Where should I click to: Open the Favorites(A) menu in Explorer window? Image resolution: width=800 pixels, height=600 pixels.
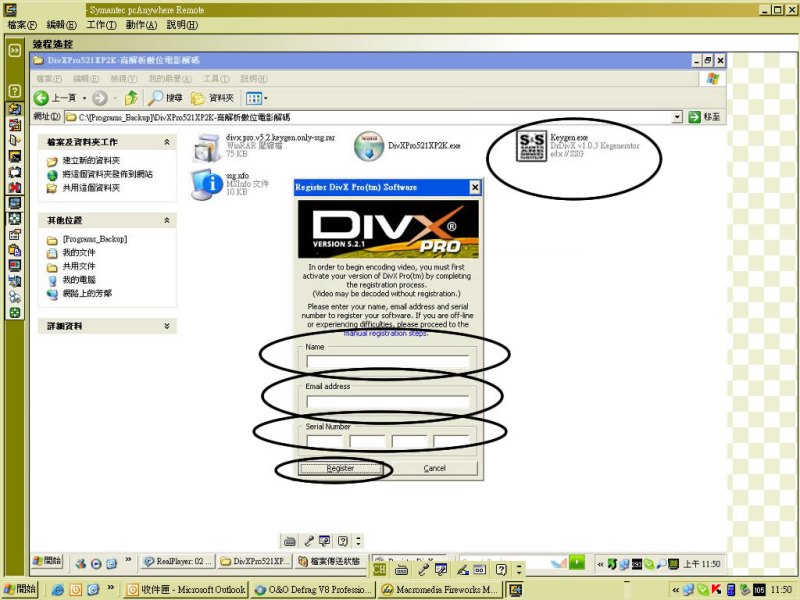click(170, 79)
